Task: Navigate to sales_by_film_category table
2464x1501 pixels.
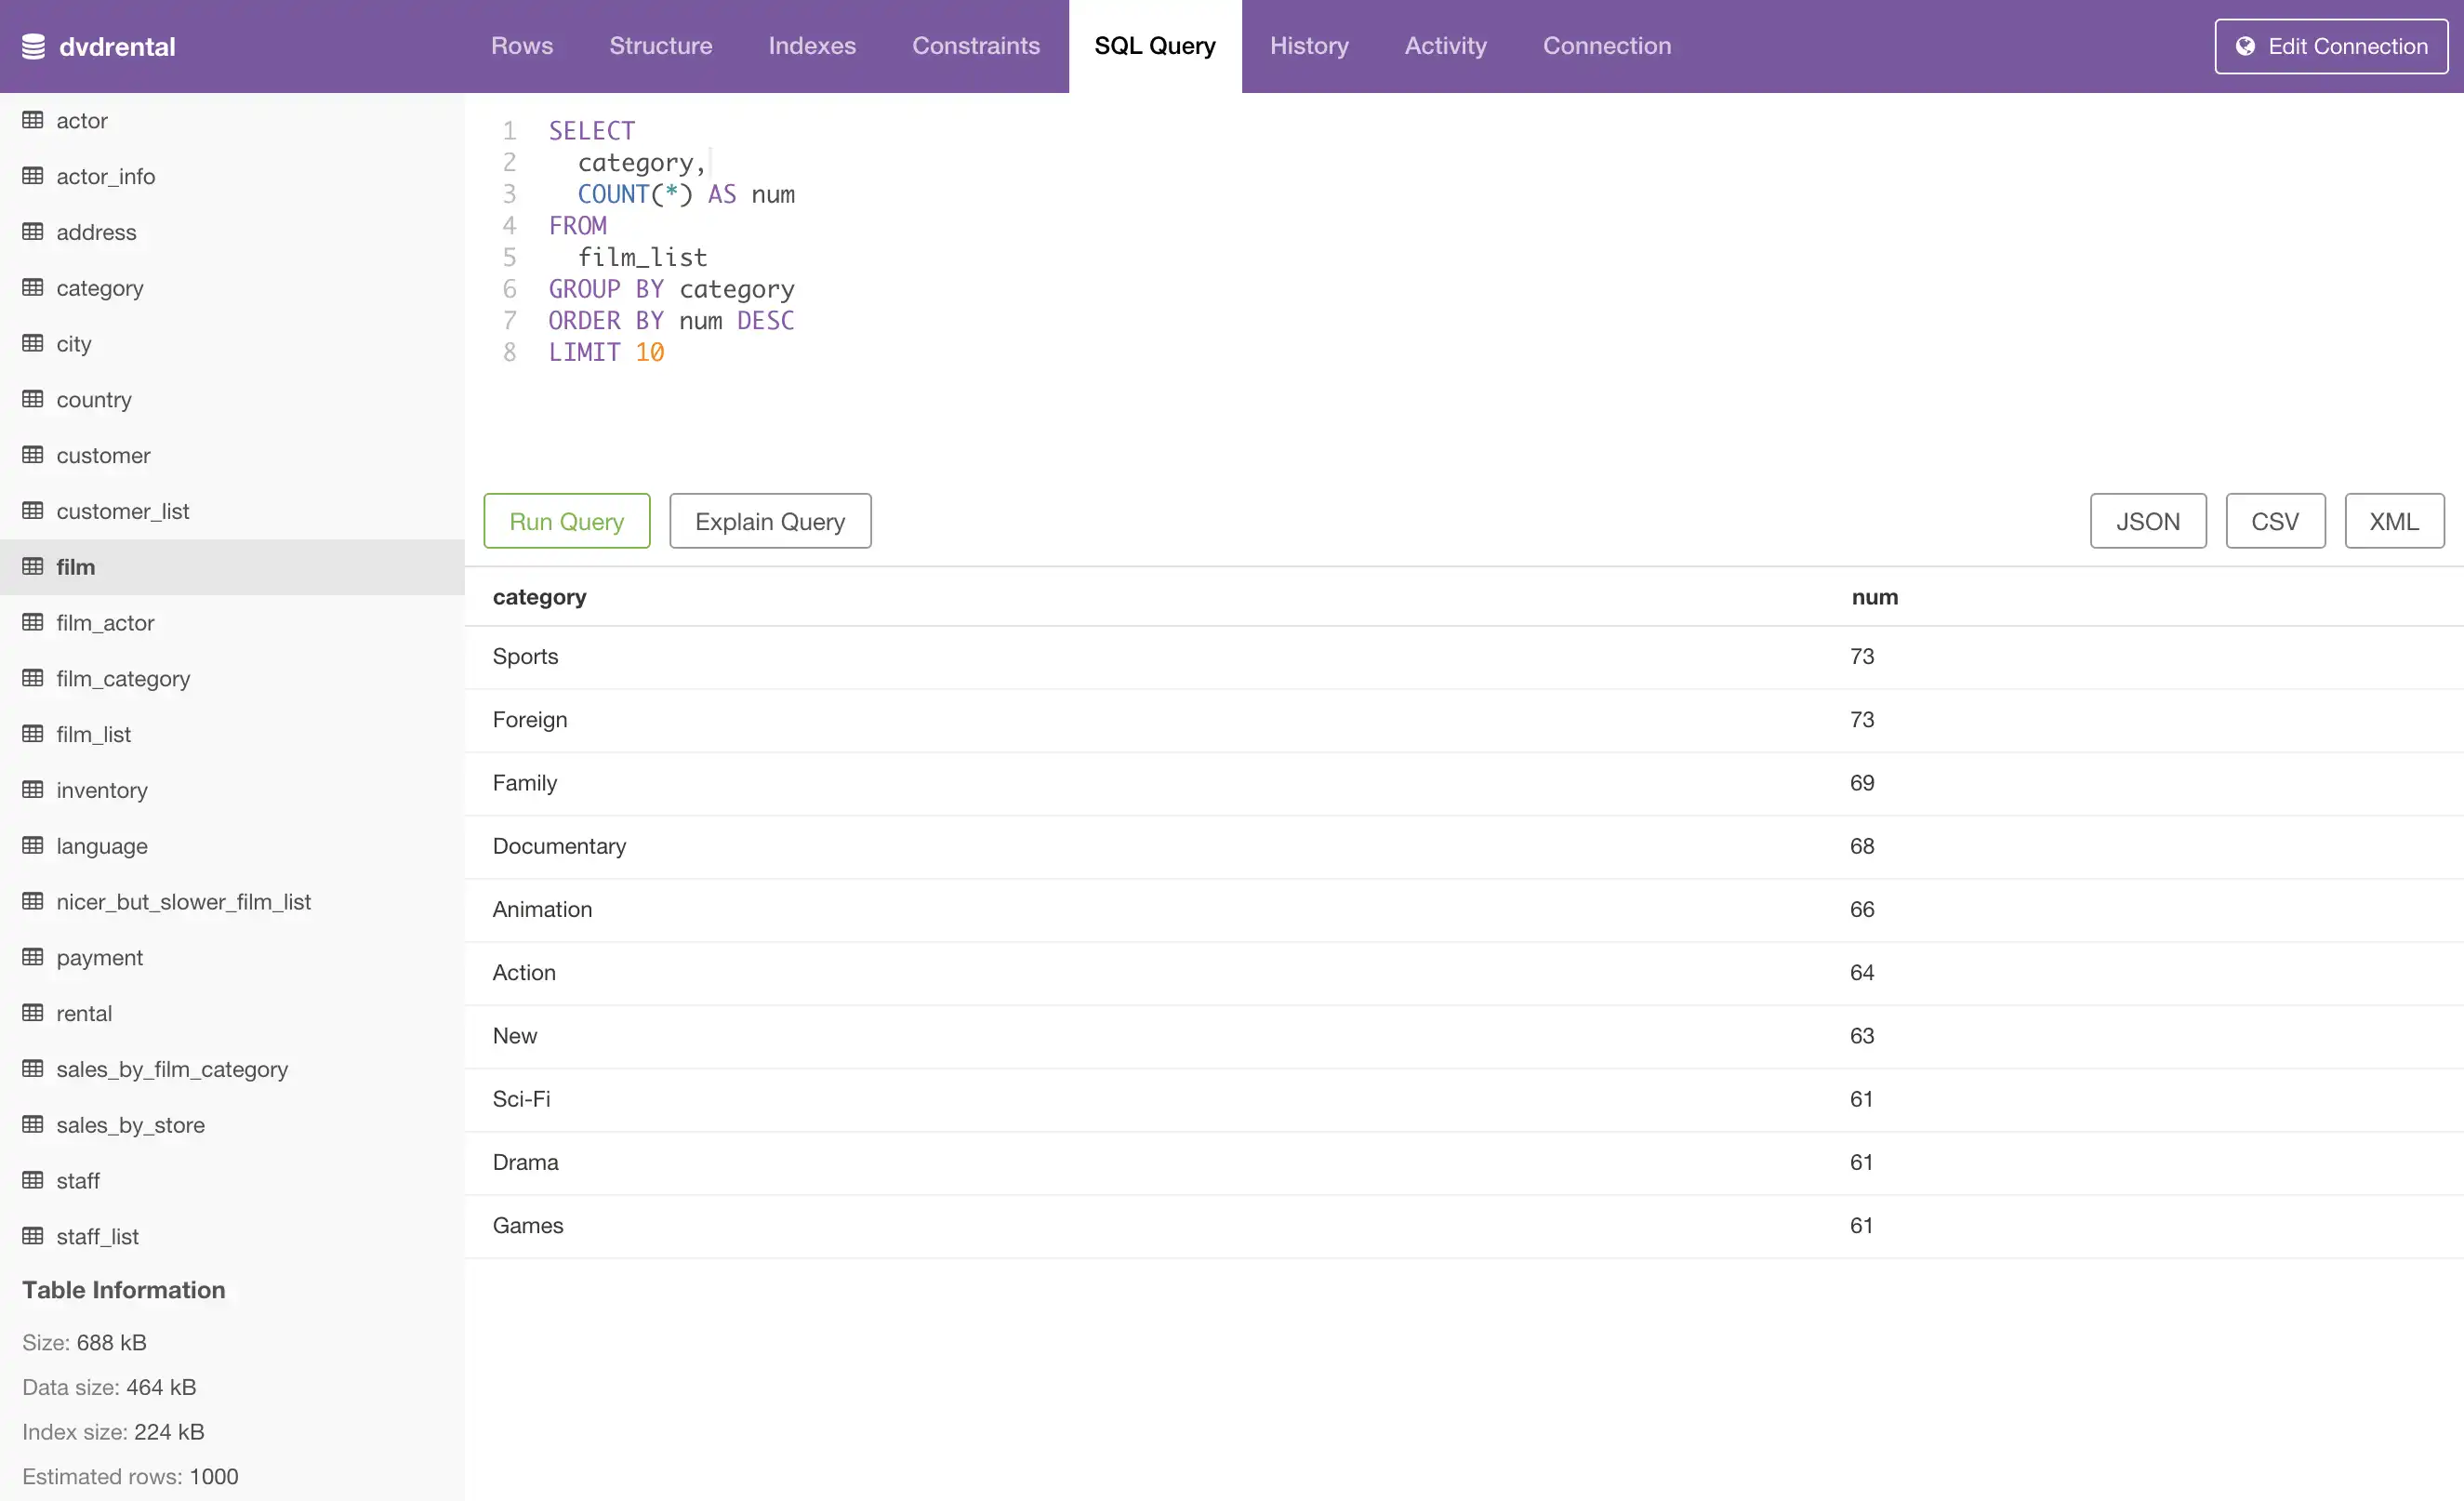Action: tap(173, 1069)
